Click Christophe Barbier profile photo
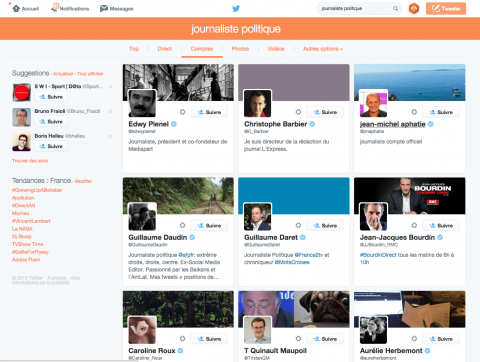The height and width of the screenshot is (362, 480). [x=258, y=103]
